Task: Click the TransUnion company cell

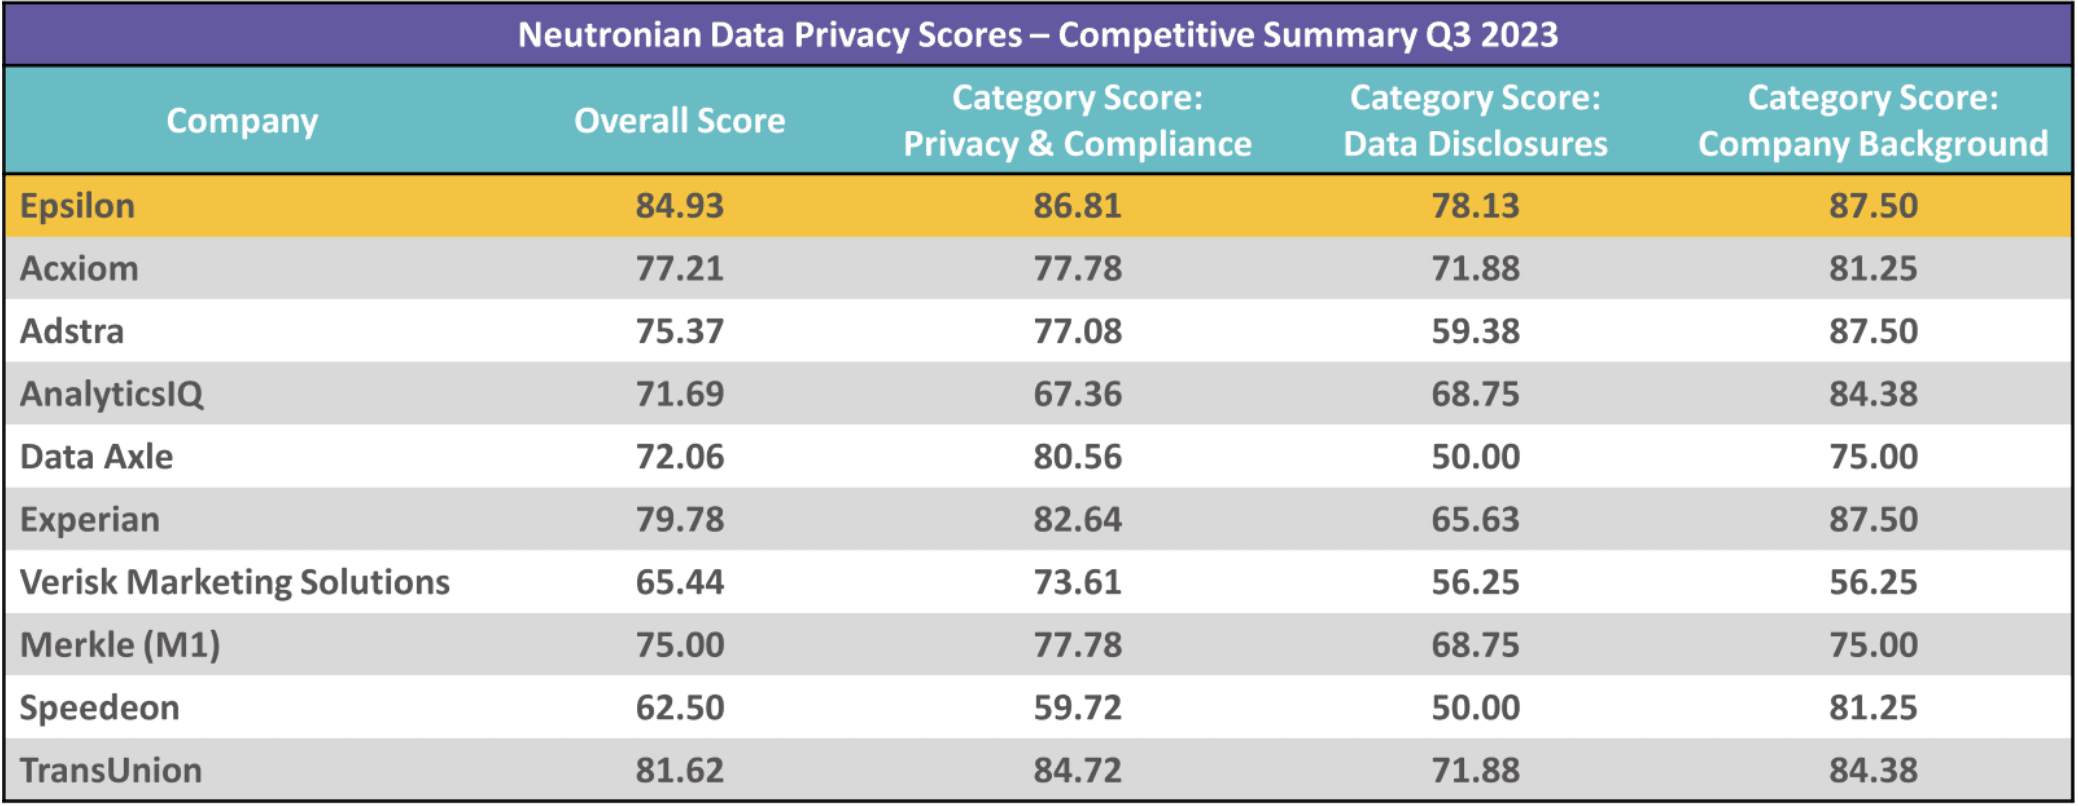Action: tap(111, 771)
